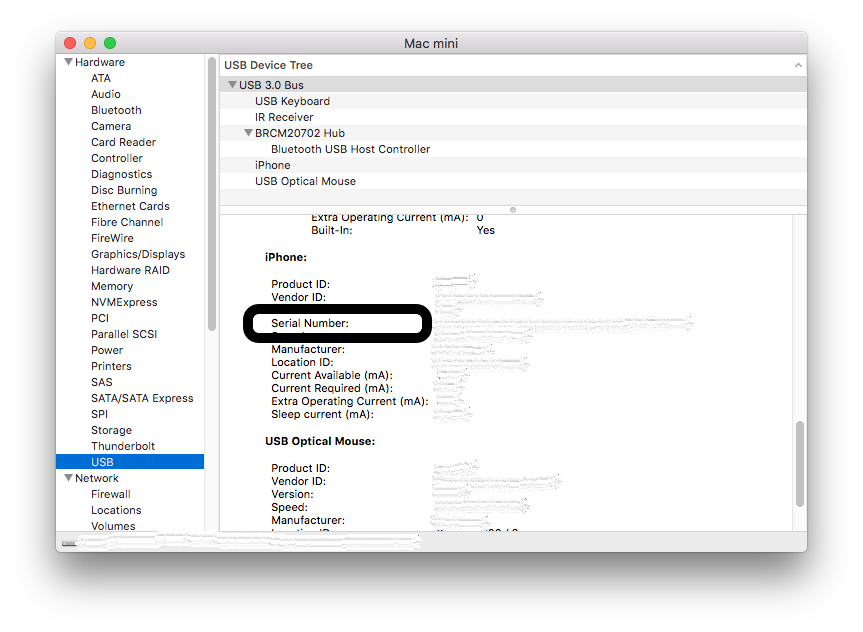Click the split pane divider handle dot
The image size is (863, 632).
click(x=513, y=210)
